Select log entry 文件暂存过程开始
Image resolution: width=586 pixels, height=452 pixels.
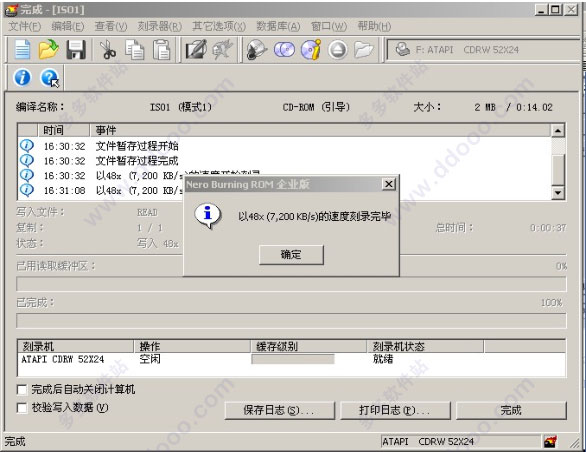(137, 146)
